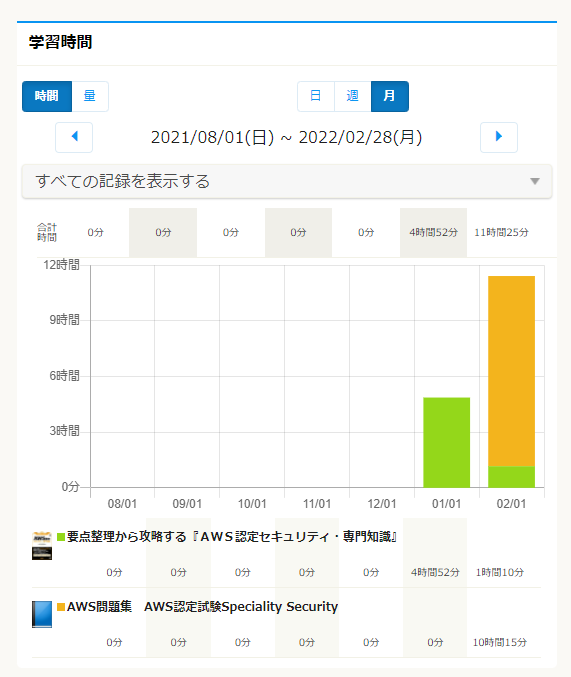571x677 pixels.
Task: Select the 時間 toggle
Action: [47, 96]
